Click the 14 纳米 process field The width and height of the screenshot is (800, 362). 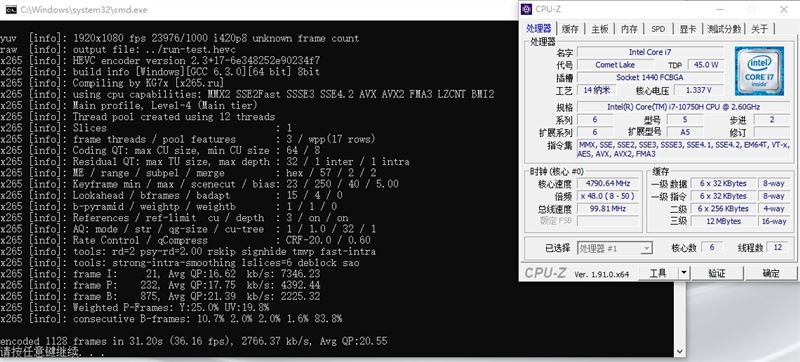(x=597, y=90)
